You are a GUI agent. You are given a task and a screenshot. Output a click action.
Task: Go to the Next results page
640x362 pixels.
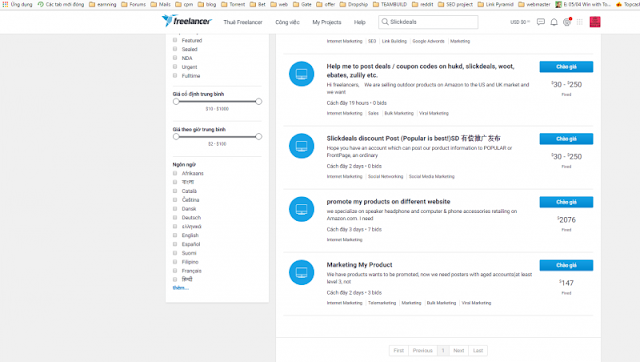[x=458, y=351]
